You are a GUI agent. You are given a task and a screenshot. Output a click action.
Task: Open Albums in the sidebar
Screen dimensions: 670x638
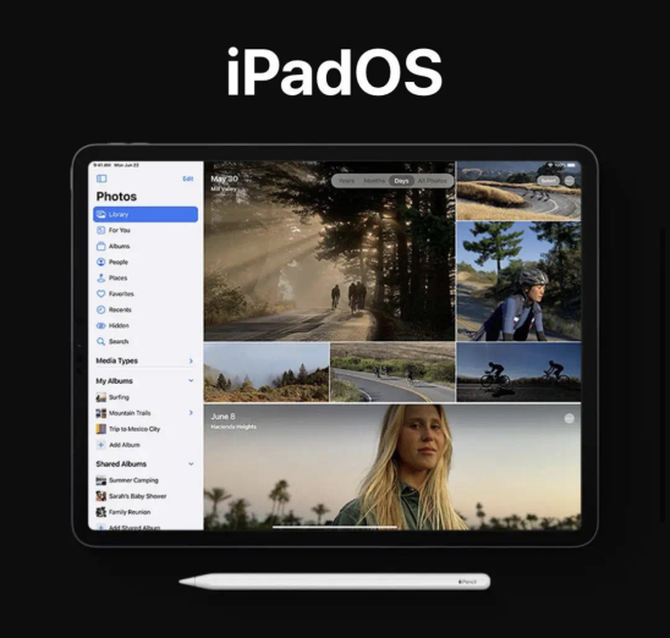pyautogui.click(x=145, y=246)
